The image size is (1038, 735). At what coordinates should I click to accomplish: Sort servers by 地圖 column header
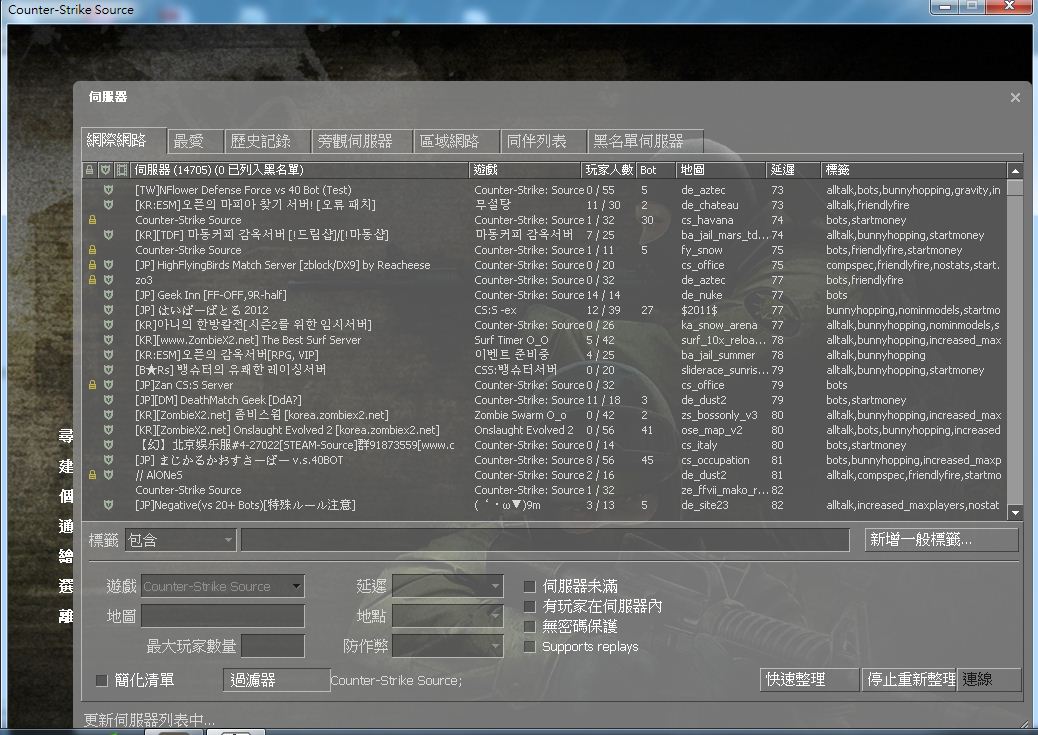720,170
